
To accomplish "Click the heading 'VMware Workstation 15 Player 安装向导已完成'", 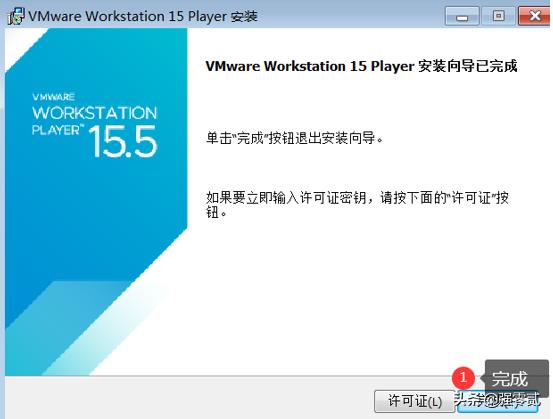I will coord(361,66).
